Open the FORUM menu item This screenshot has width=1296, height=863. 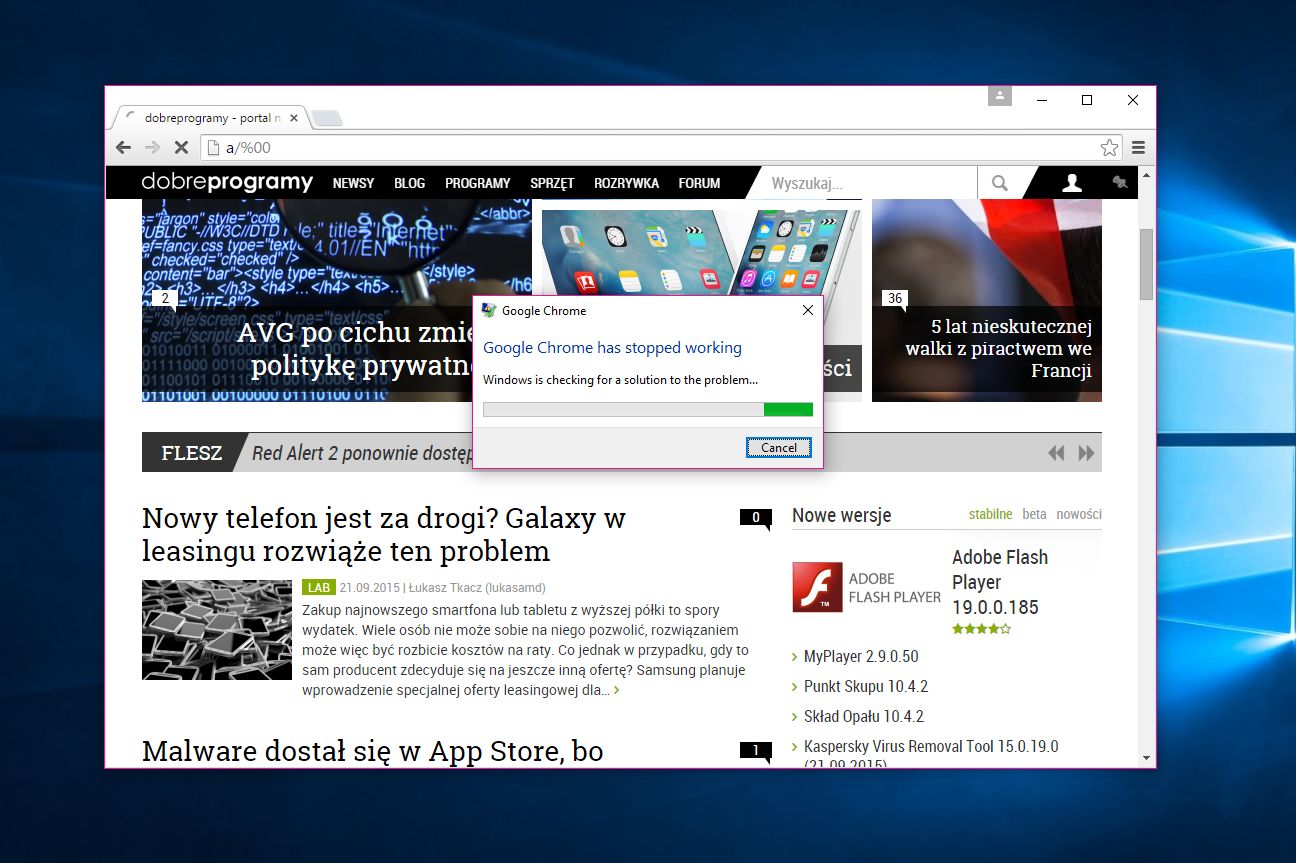tap(699, 183)
